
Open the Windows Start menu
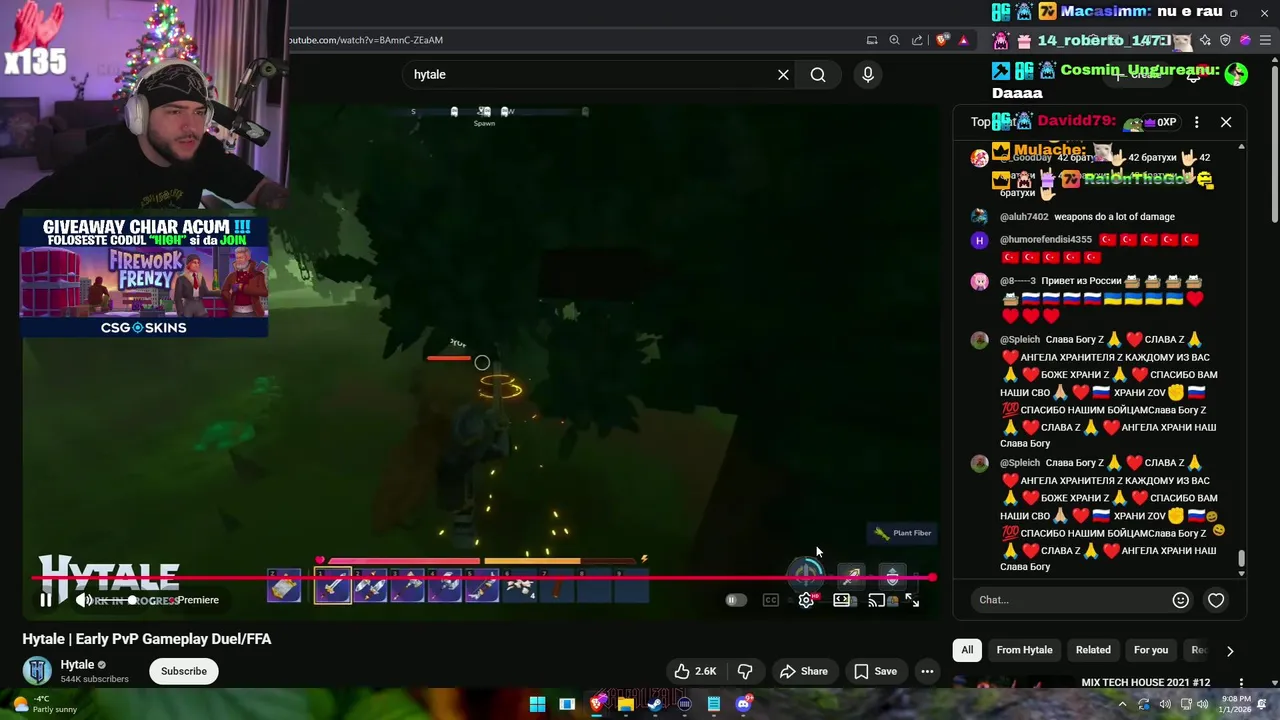[537, 704]
